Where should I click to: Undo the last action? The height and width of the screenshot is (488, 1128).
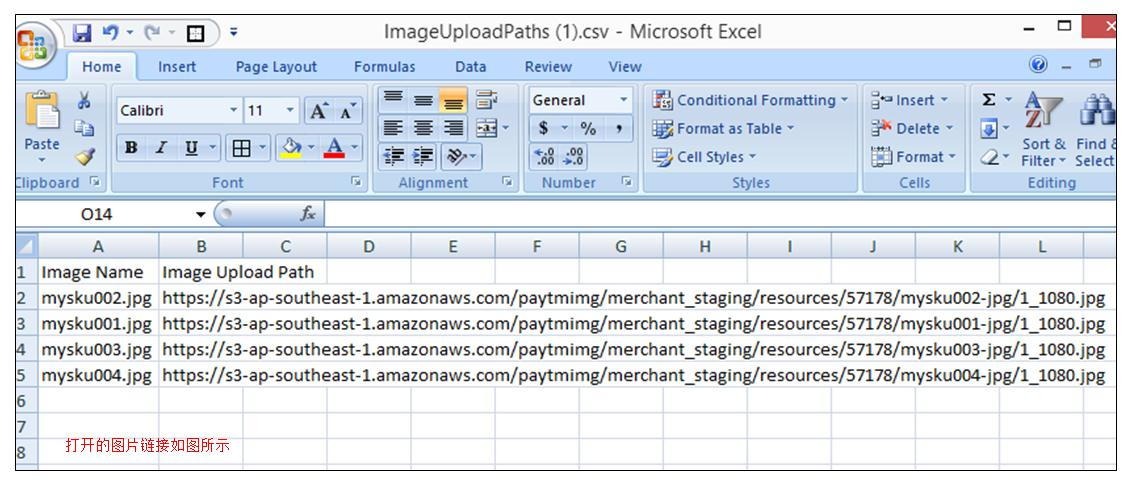click(x=110, y=32)
